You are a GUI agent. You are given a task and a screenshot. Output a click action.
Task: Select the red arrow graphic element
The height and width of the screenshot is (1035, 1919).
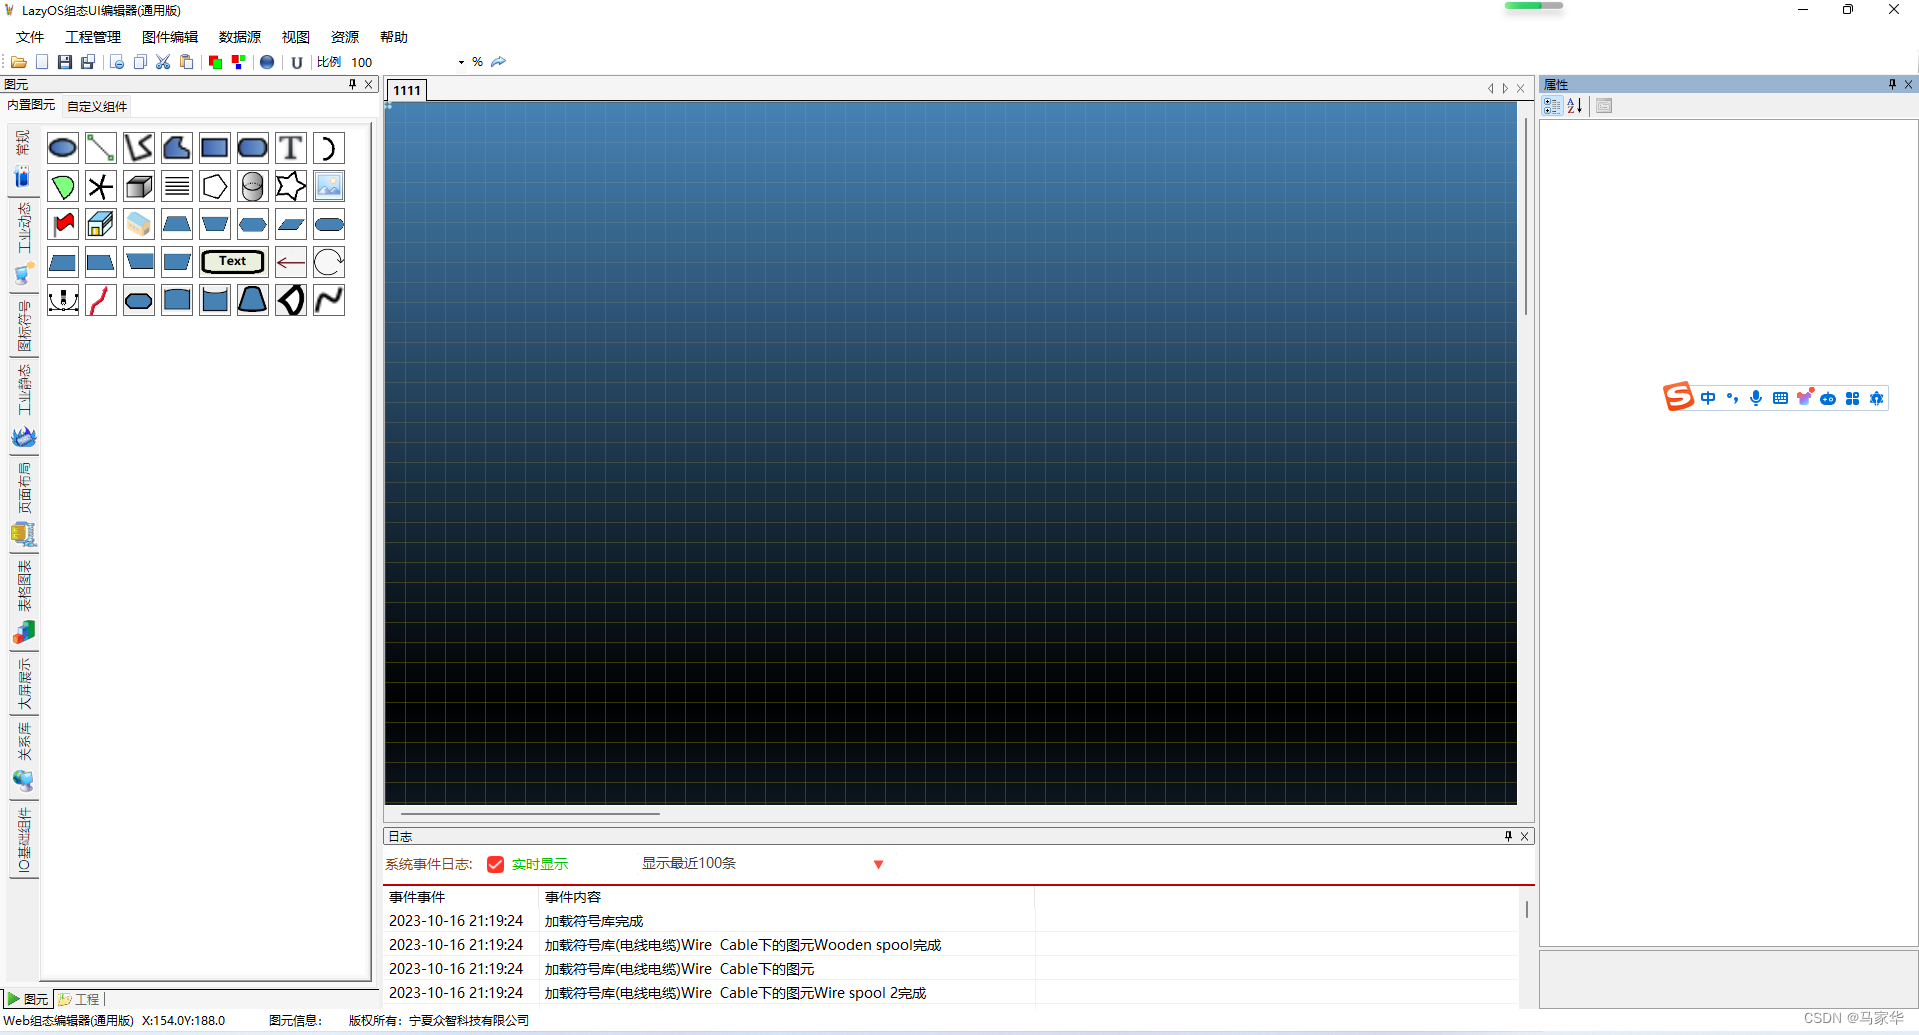pos(290,262)
